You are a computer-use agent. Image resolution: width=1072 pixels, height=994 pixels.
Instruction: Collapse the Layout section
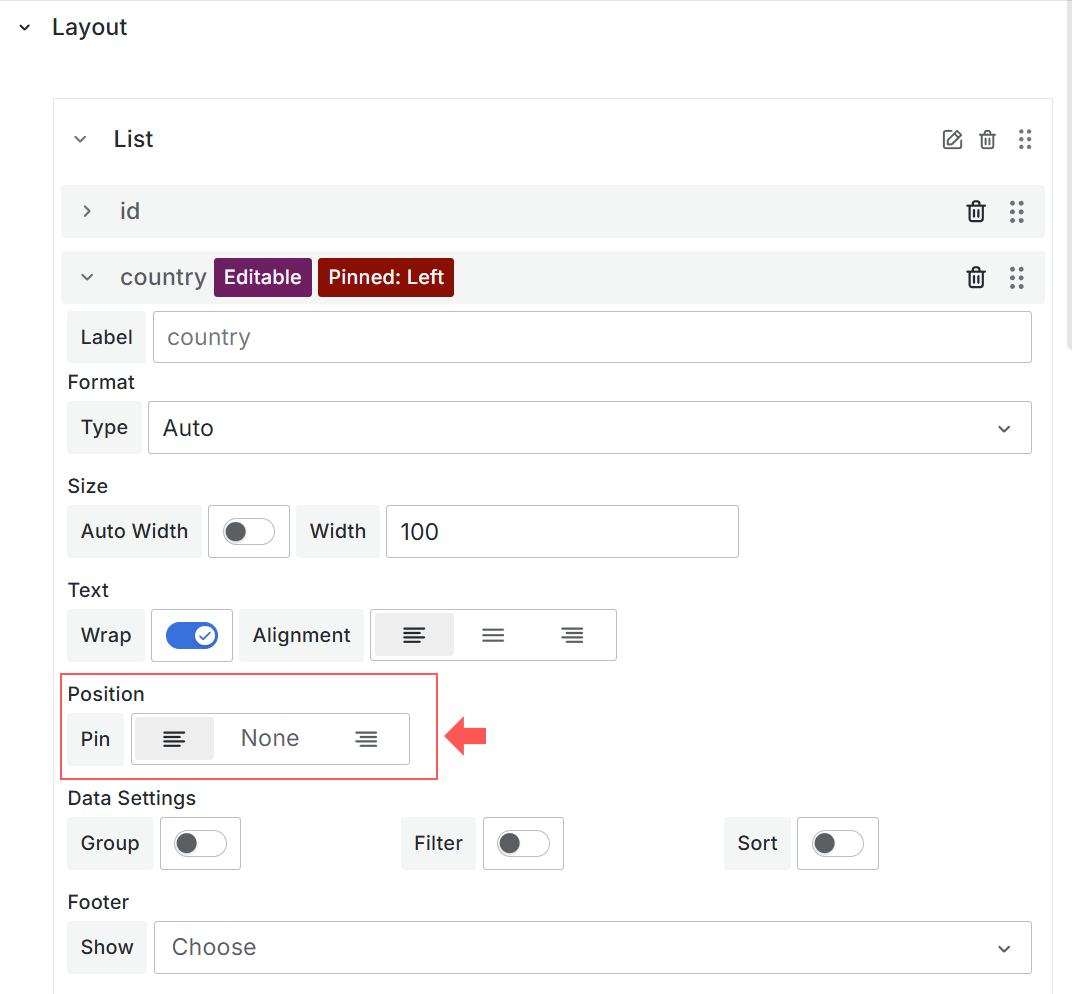click(25, 28)
